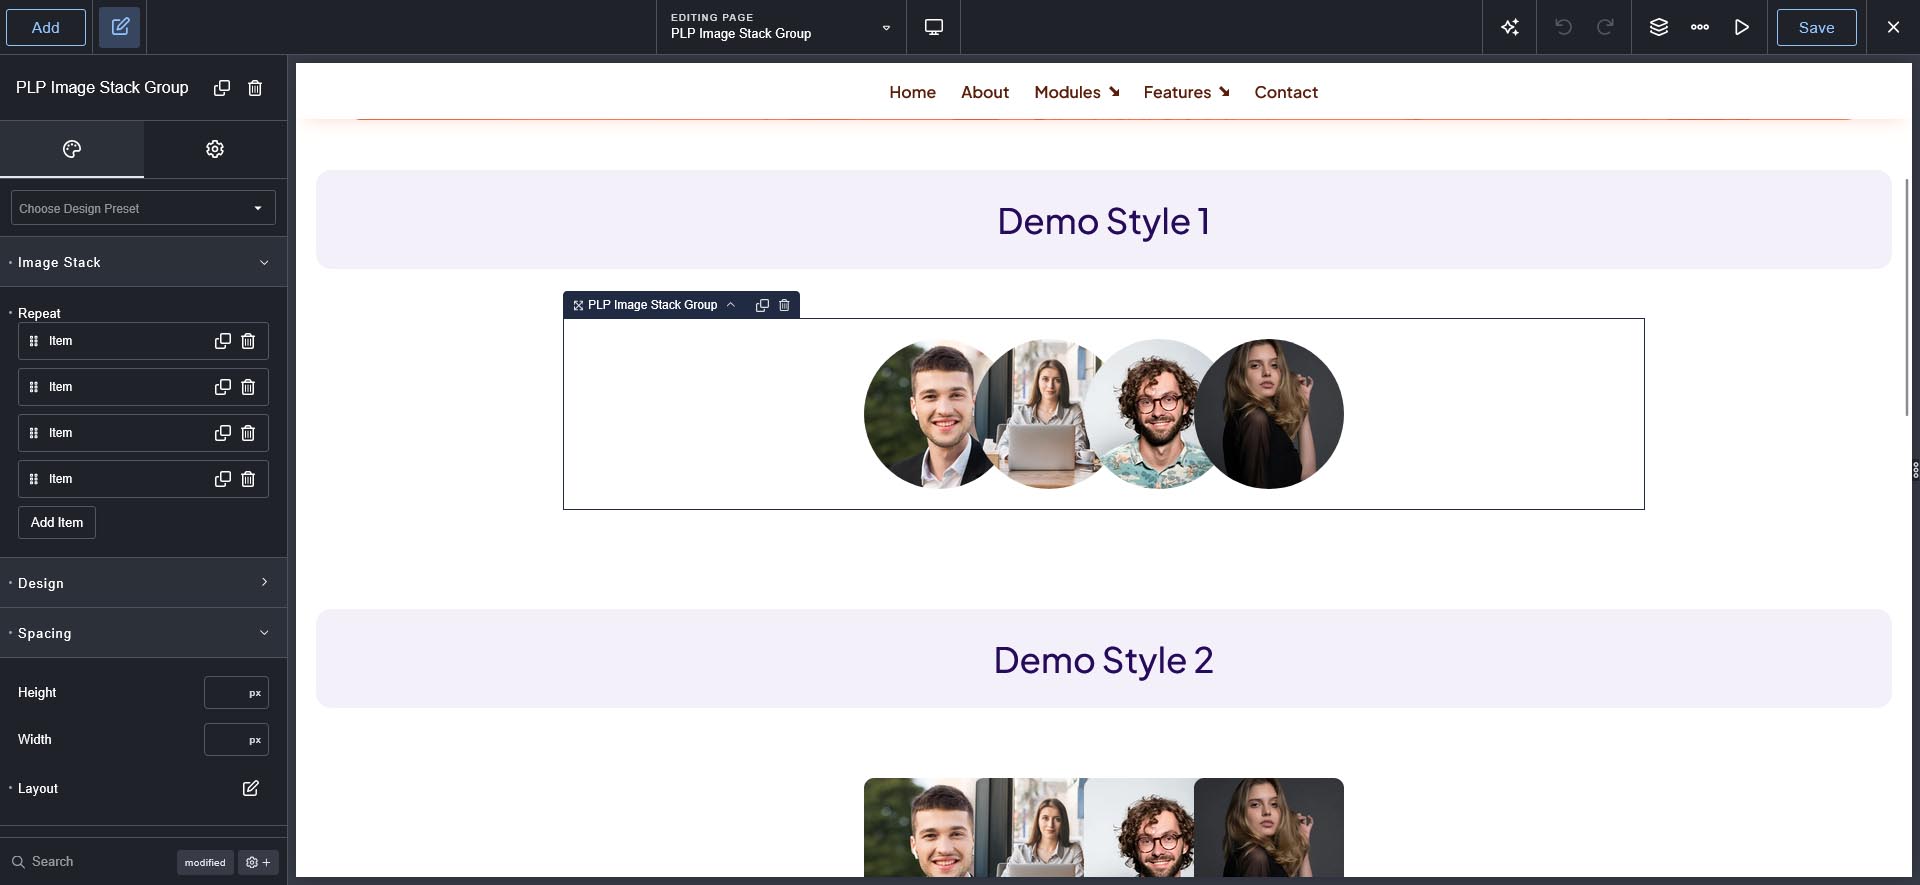Click the gear plus settings icon in footer
The width and height of the screenshot is (1920, 885).
258,862
